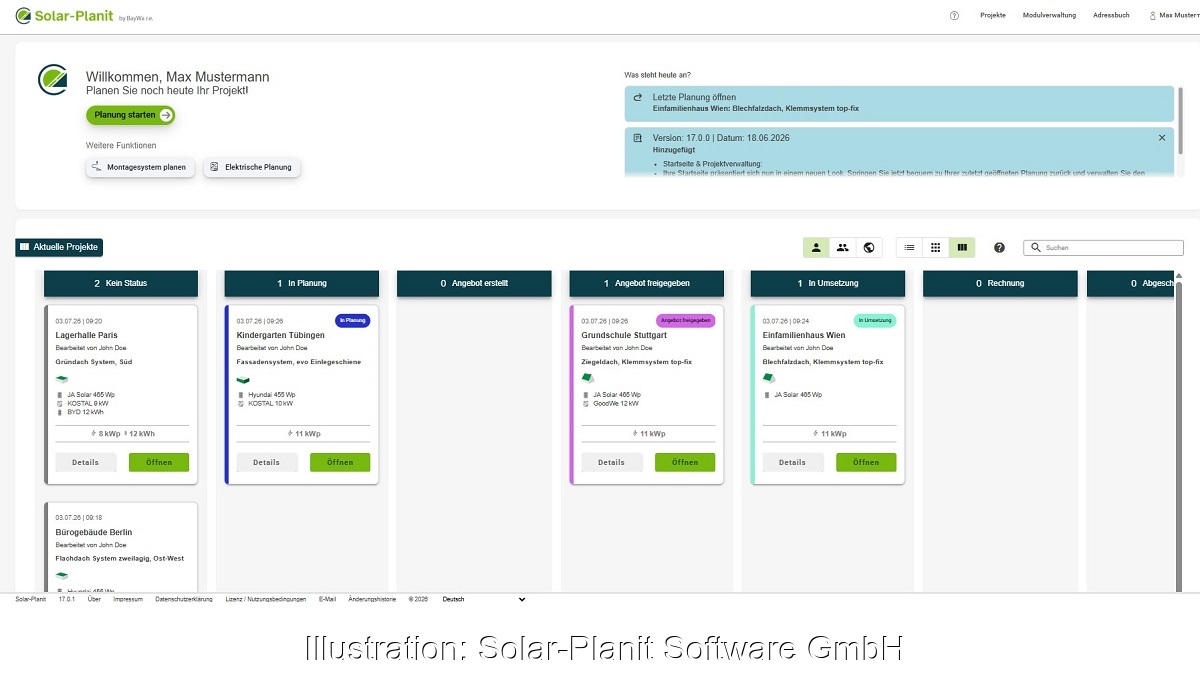Click the magnifier icon in search field
Image resolution: width=1200 pixels, height=680 pixels.
click(1035, 247)
